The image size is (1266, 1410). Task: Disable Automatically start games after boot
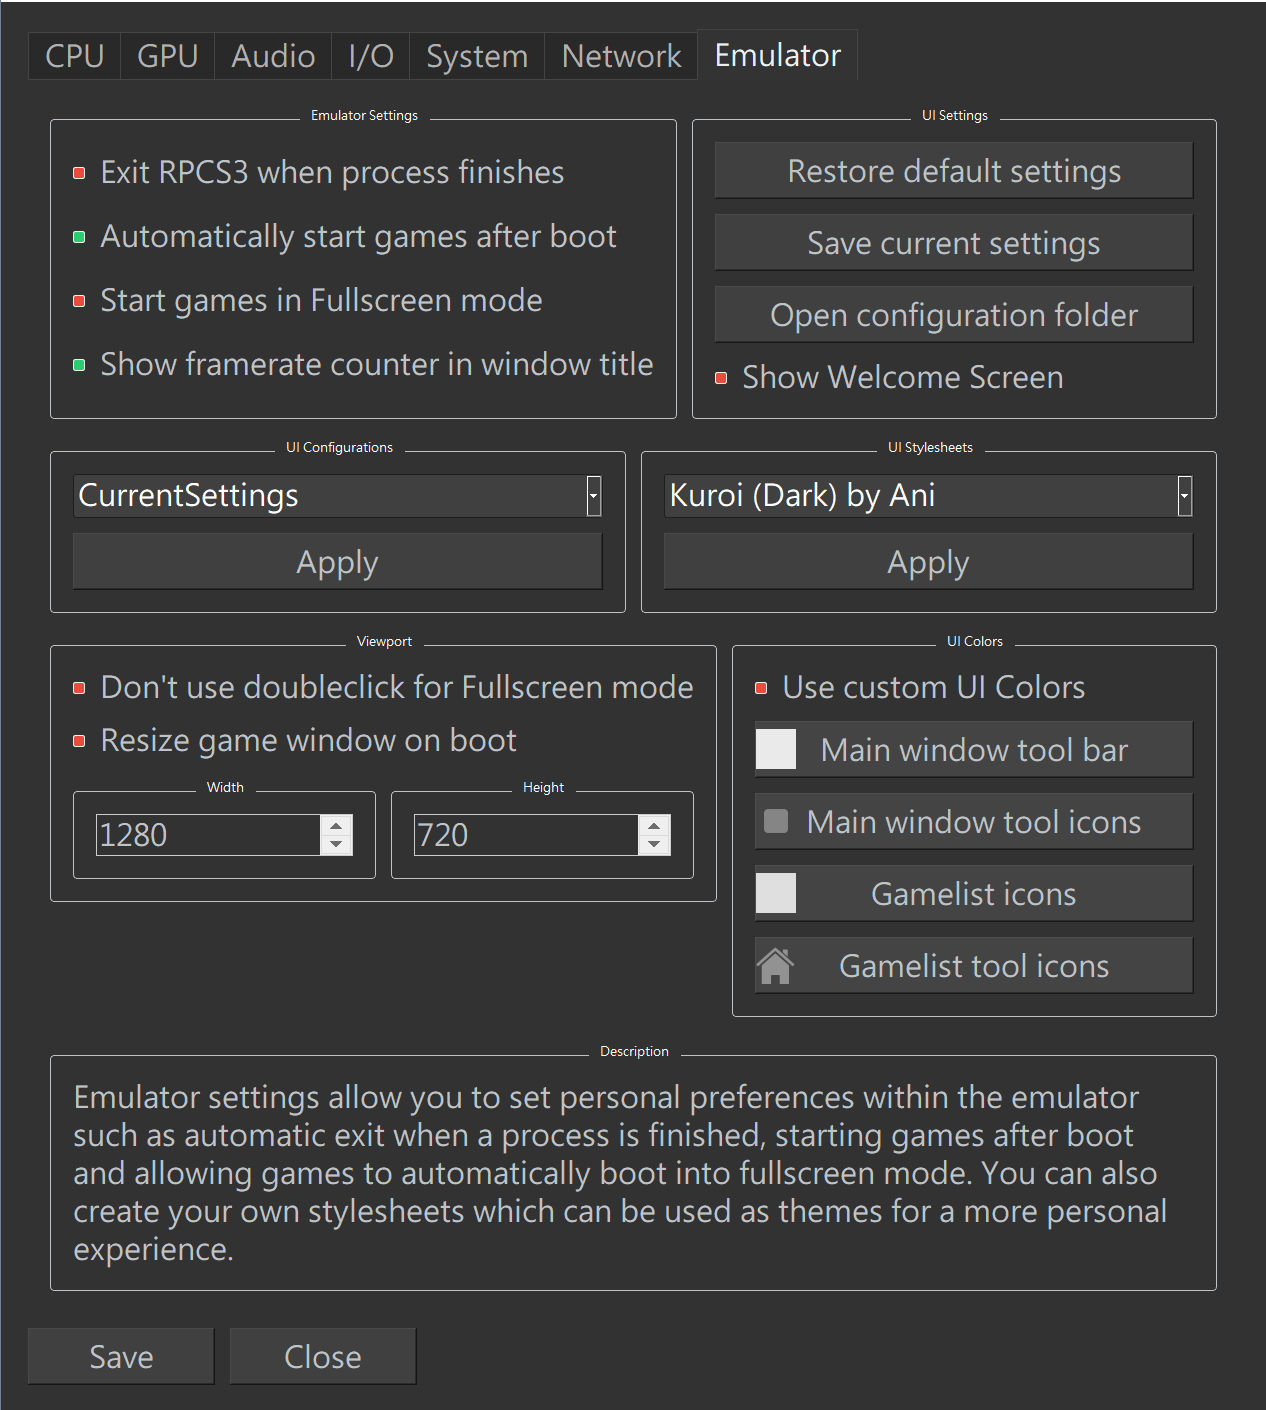80,237
